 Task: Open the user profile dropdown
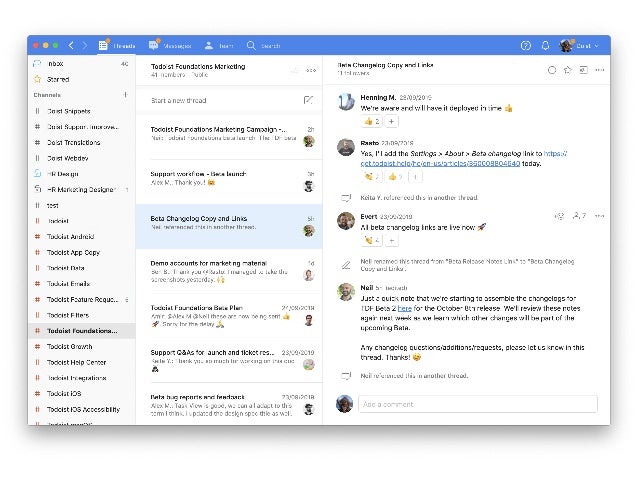point(579,46)
